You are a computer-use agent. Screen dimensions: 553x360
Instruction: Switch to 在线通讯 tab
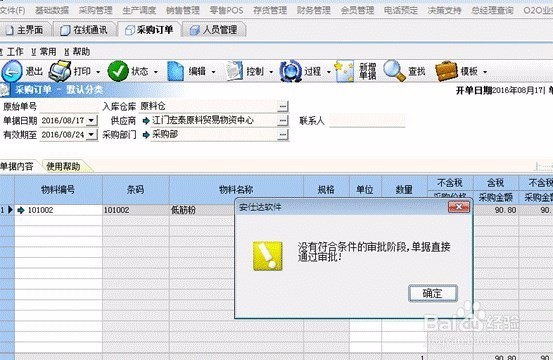(84, 30)
